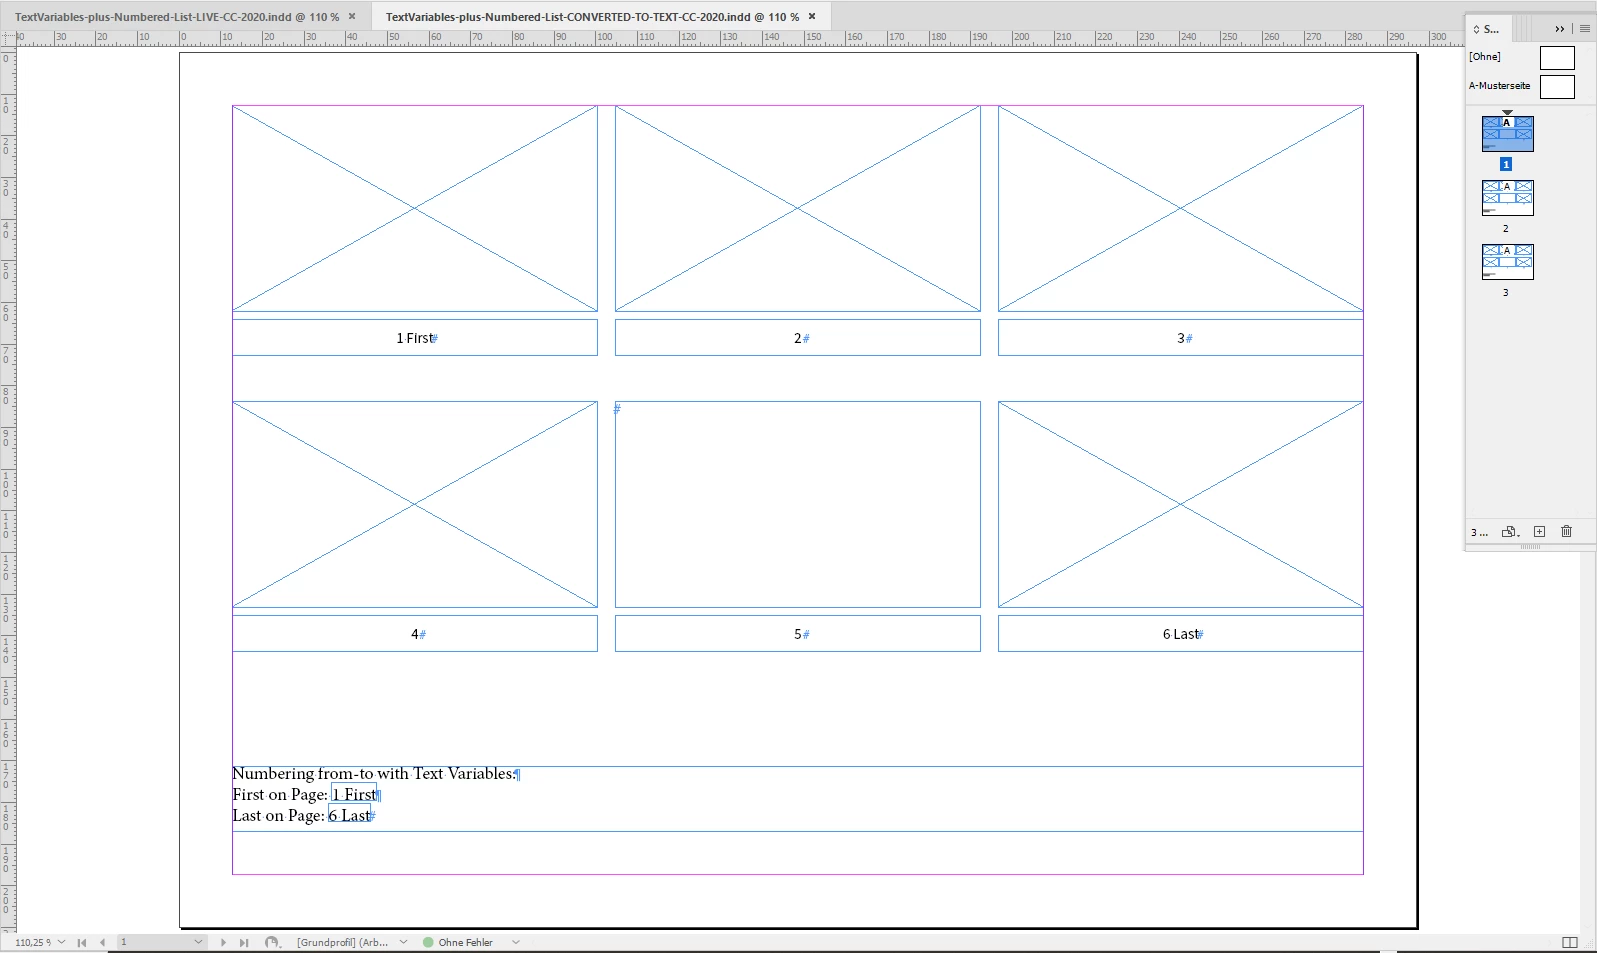
Task: Click the caption frame numbered 3
Action: click(1181, 338)
